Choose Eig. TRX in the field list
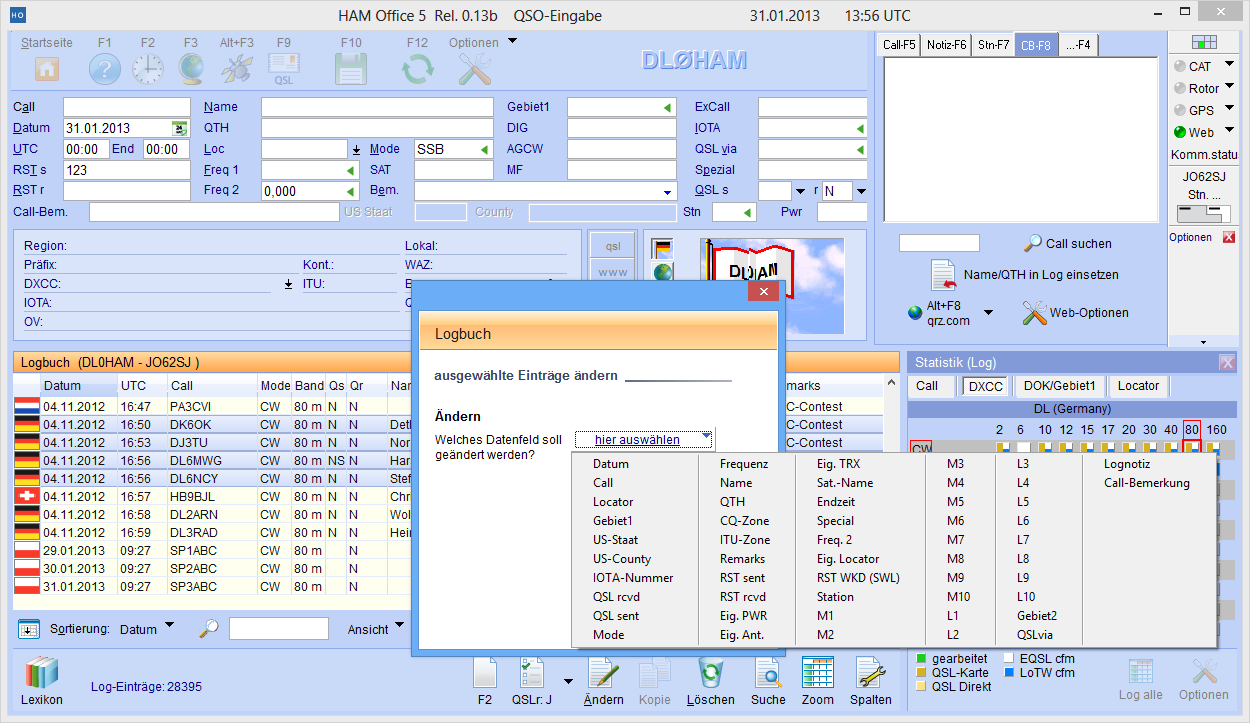 [838, 464]
